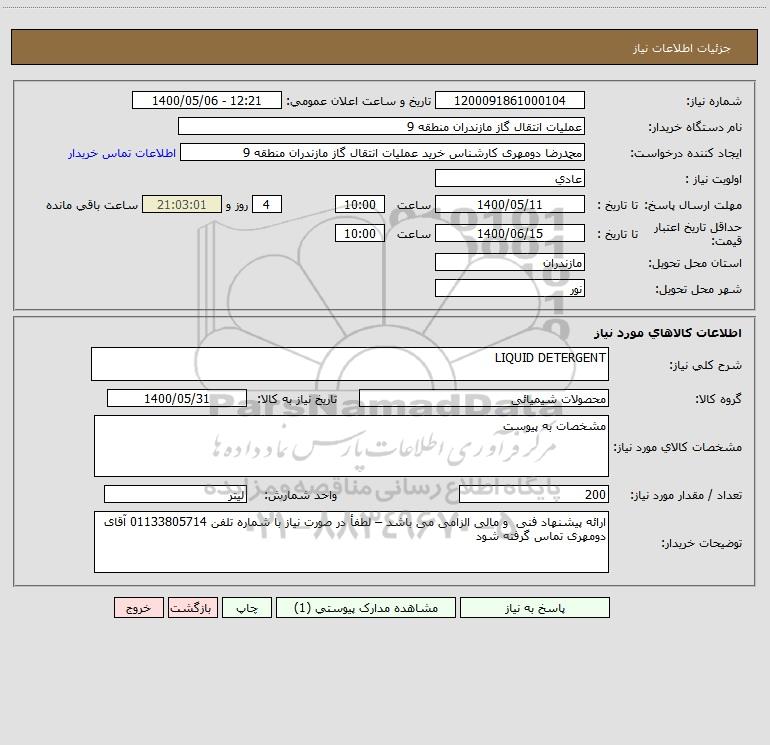Click specifications box مشخصات به پیوست
The height and width of the screenshot is (745, 770).
click(x=351, y=446)
